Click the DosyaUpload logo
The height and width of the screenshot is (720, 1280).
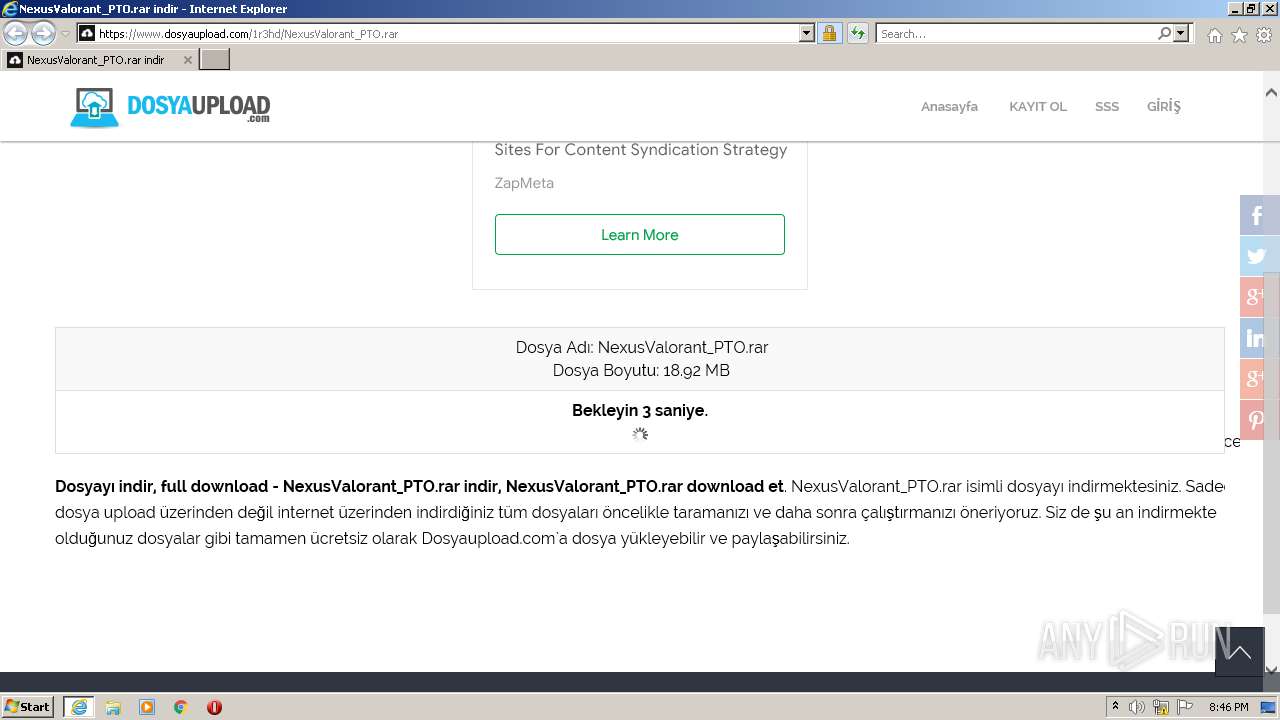[x=170, y=107]
